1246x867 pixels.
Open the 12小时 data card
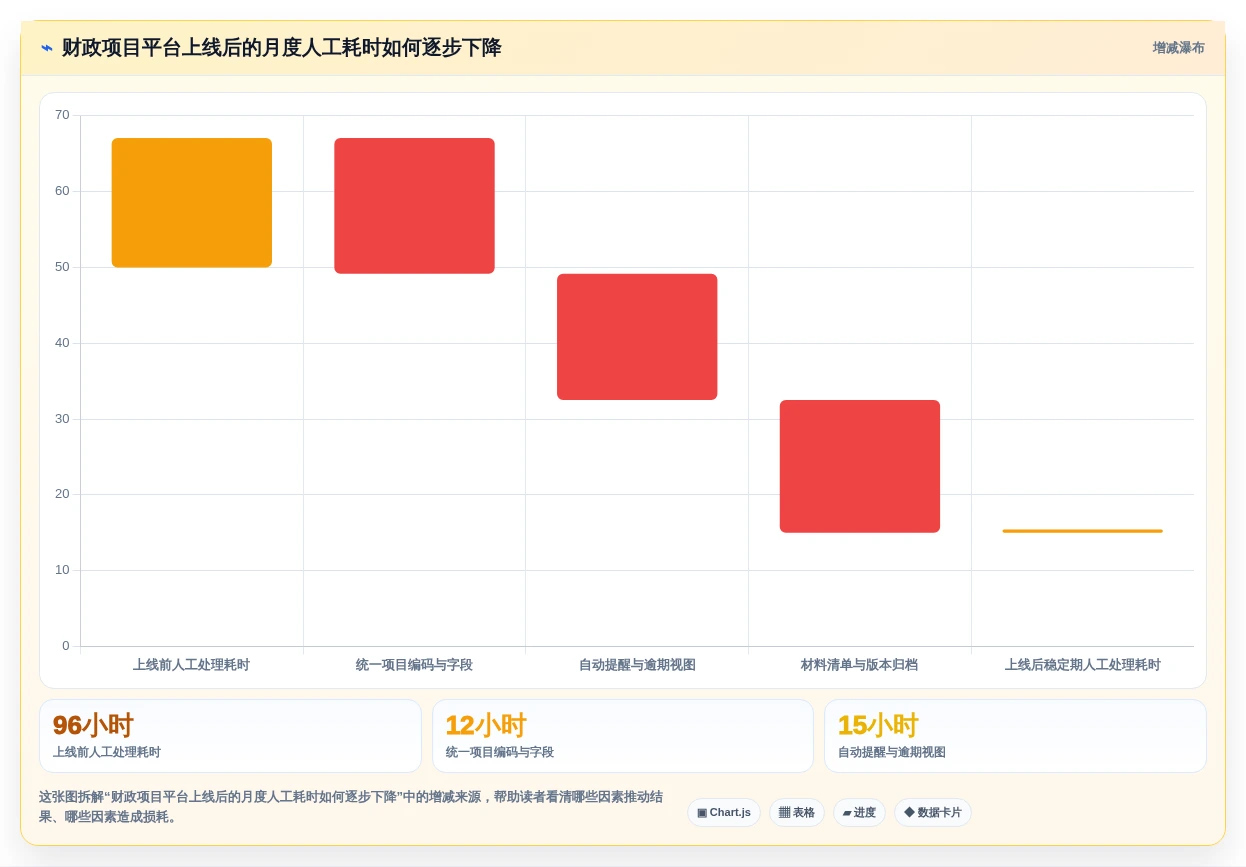click(623, 736)
